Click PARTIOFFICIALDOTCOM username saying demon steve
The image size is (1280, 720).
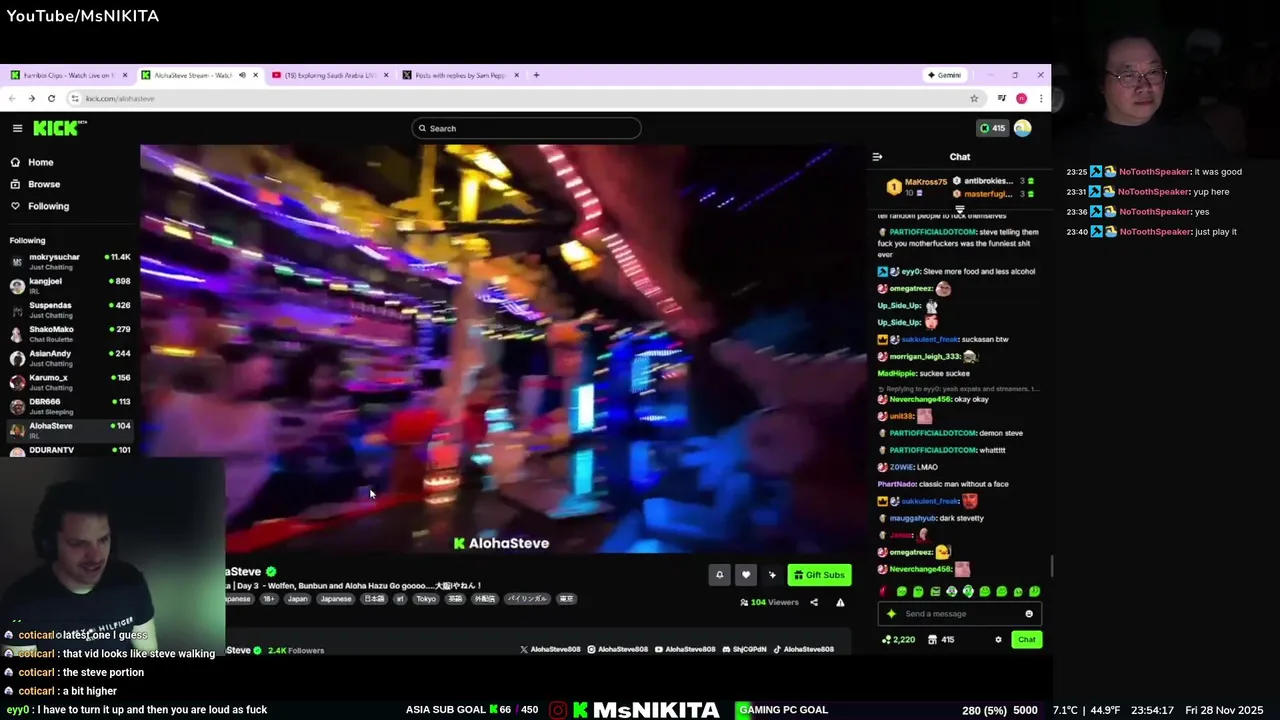pyautogui.click(x=933, y=433)
